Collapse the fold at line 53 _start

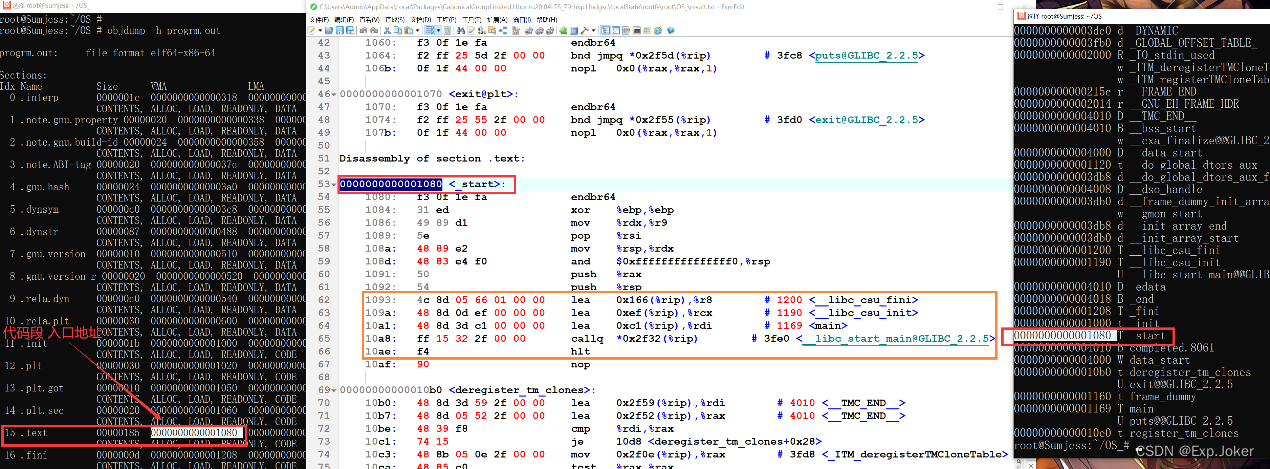[x=333, y=184]
